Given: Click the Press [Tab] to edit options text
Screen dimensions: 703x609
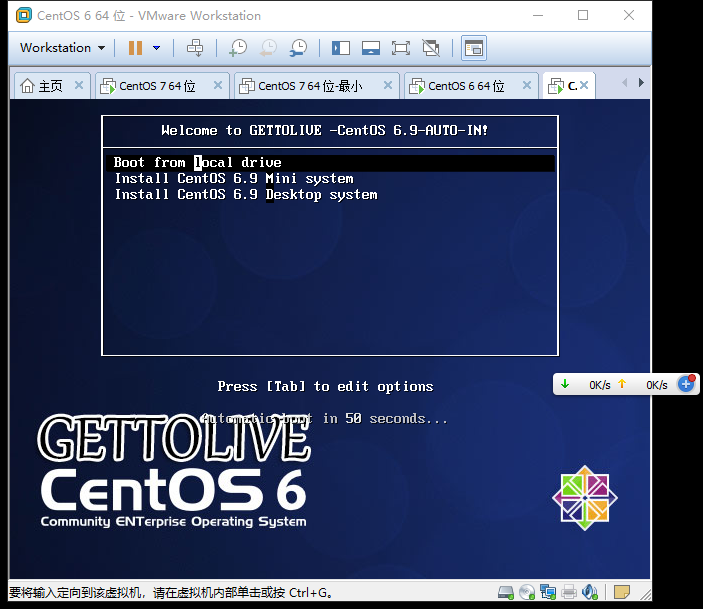Looking at the screenshot, I should pyautogui.click(x=325, y=387).
